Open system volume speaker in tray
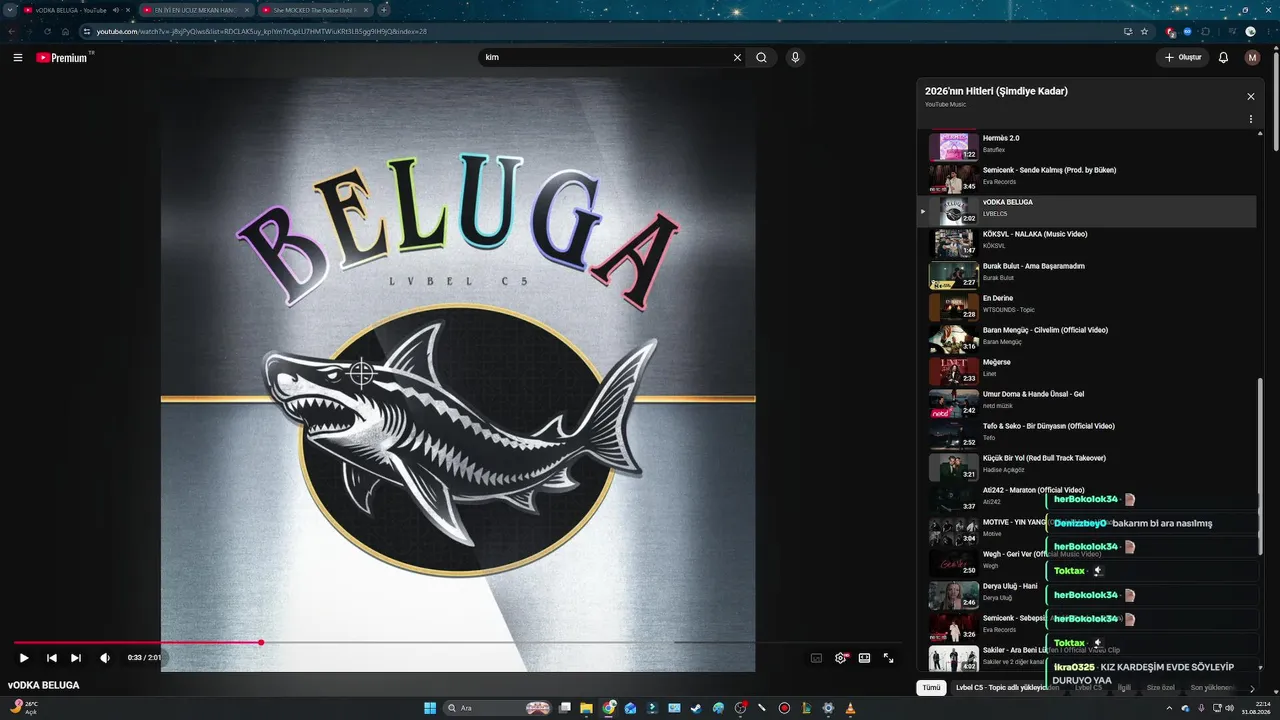 pyautogui.click(x=1229, y=708)
